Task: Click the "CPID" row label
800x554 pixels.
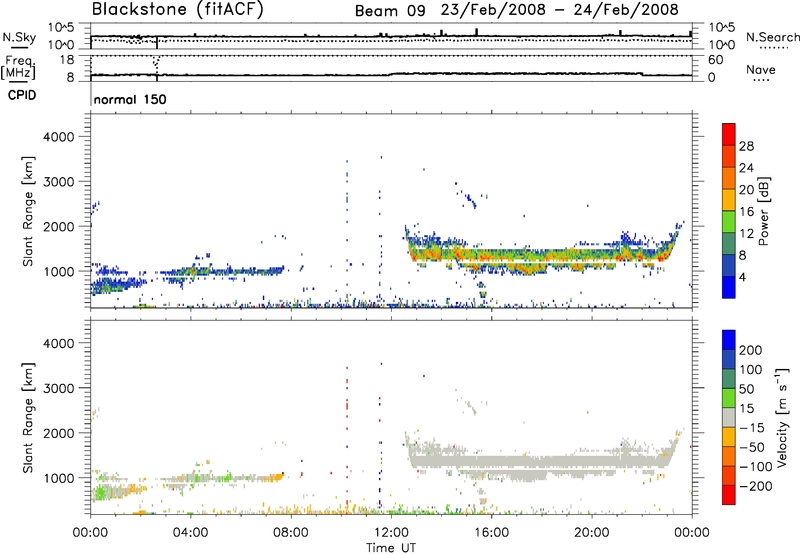Action: 22,95
